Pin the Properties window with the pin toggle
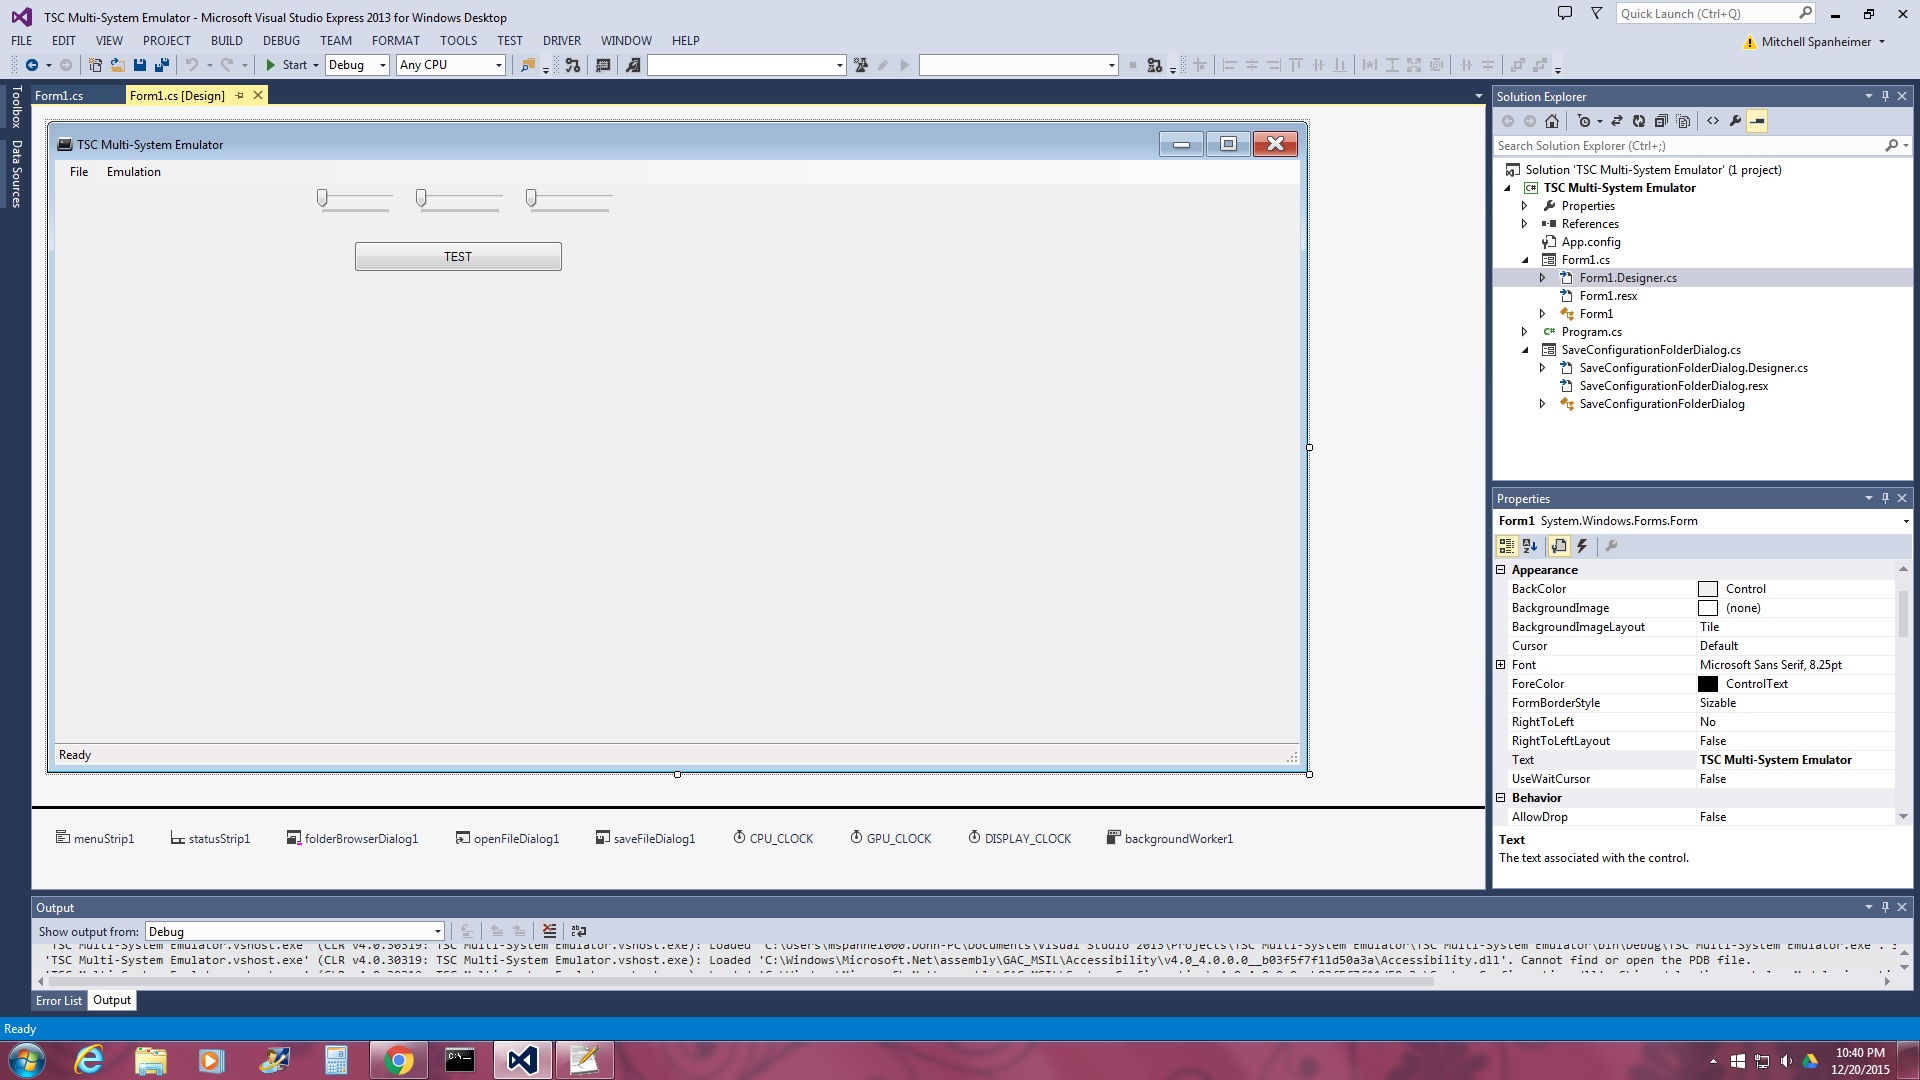The image size is (1920, 1080). pos(1885,498)
